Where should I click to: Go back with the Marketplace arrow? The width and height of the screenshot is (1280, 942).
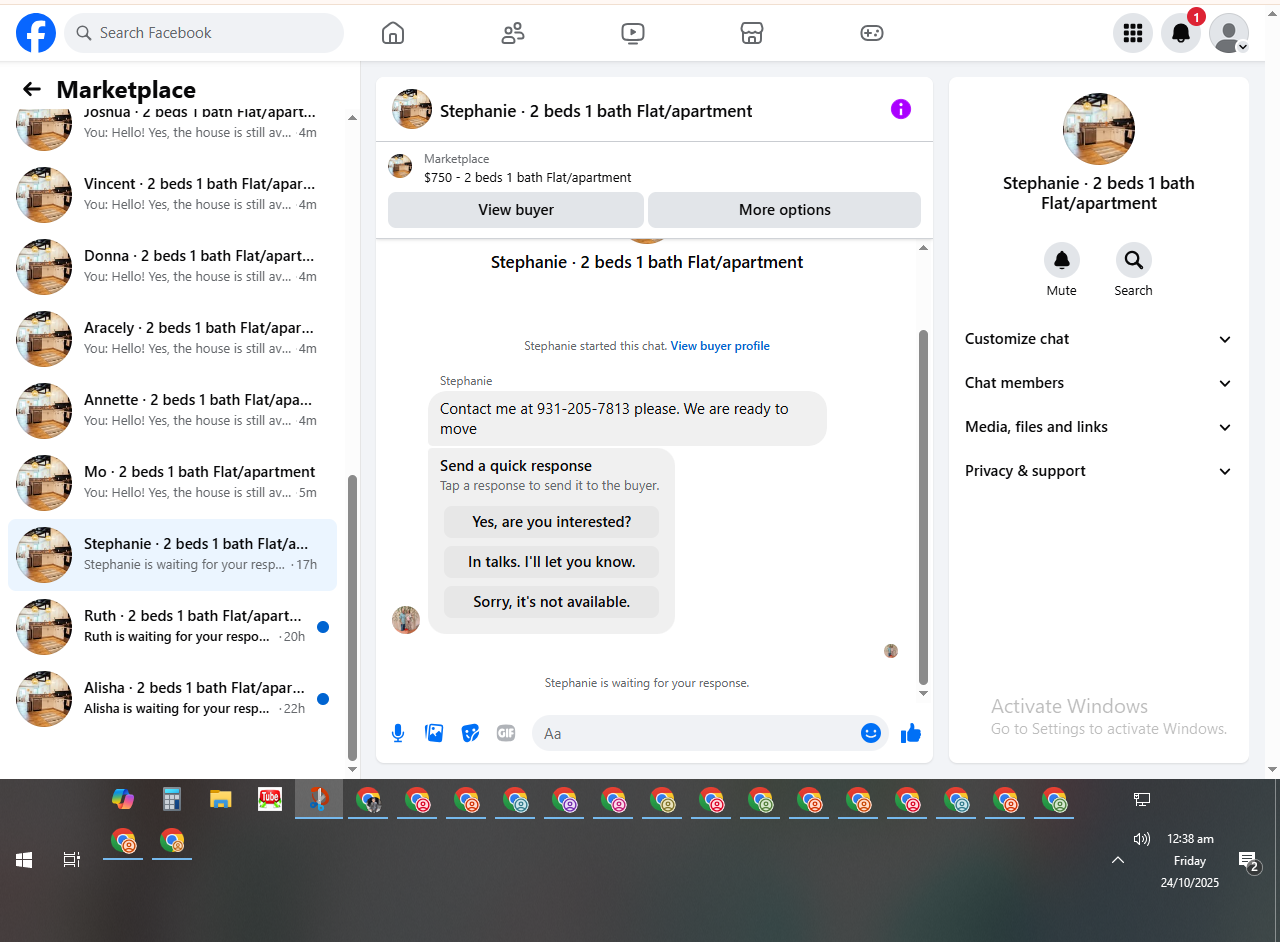pyautogui.click(x=32, y=89)
